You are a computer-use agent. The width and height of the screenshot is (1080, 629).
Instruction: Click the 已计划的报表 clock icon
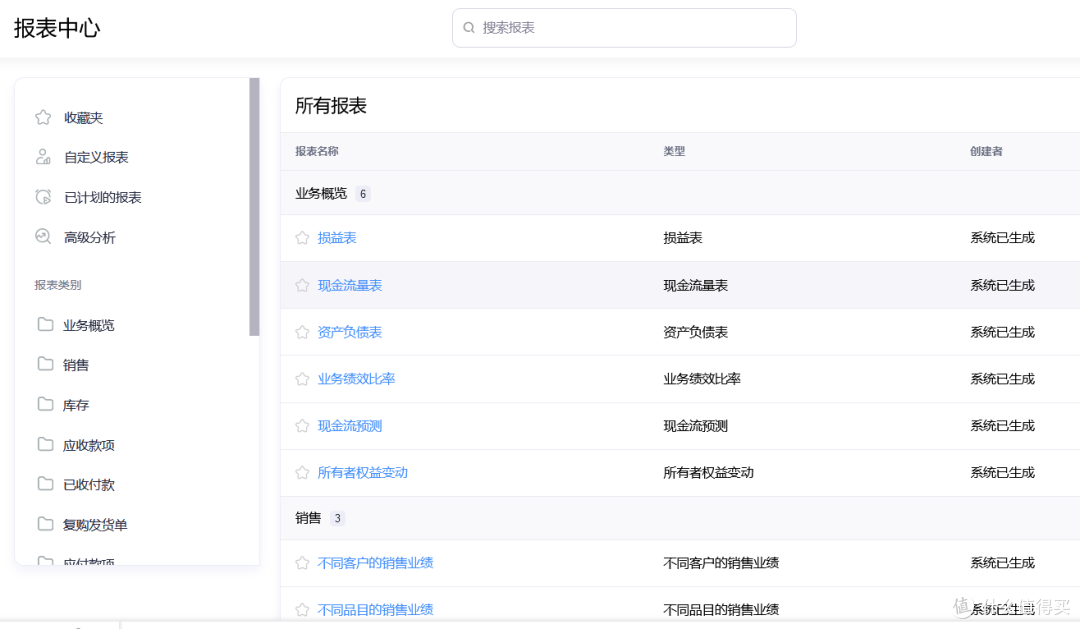coord(43,197)
